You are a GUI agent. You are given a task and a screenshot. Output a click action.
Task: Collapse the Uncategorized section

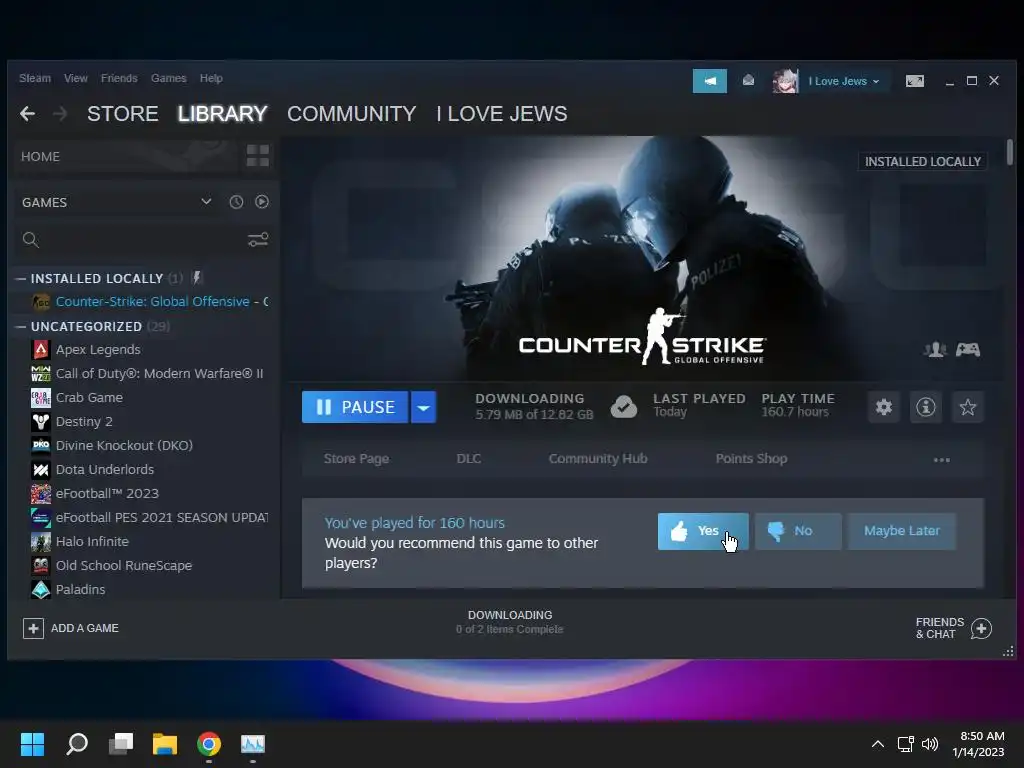[x=21, y=326]
